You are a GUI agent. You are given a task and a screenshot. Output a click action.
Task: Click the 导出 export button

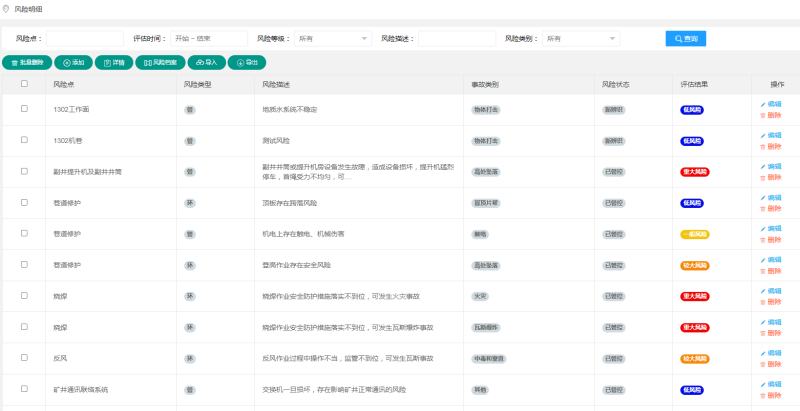pyautogui.click(x=246, y=63)
